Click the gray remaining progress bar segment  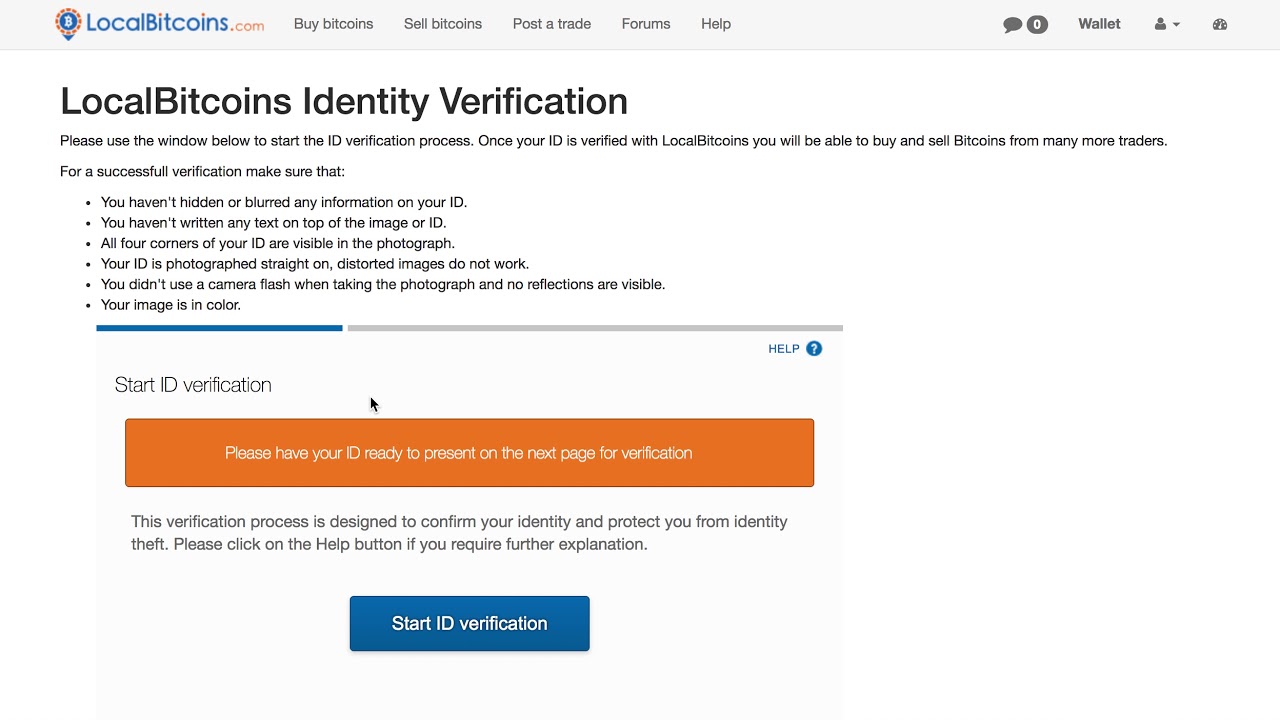pos(595,328)
